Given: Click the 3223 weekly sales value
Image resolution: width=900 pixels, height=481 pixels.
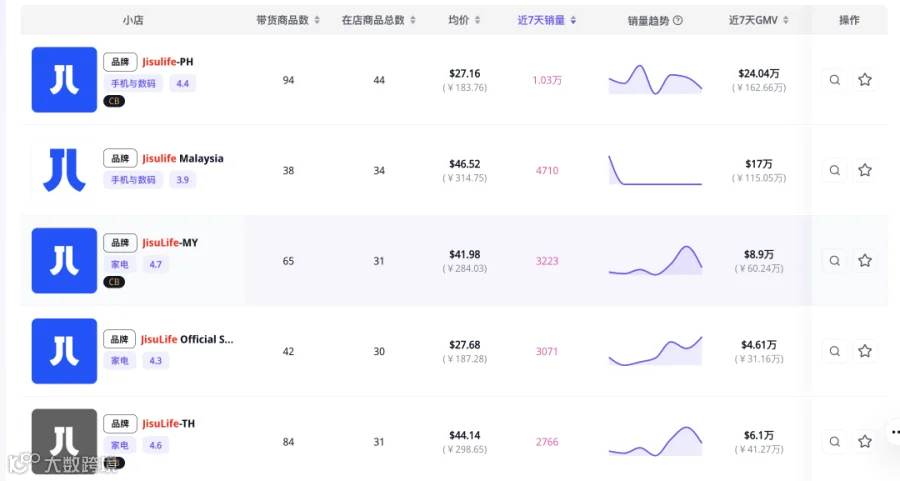Looking at the screenshot, I should click(x=547, y=261).
